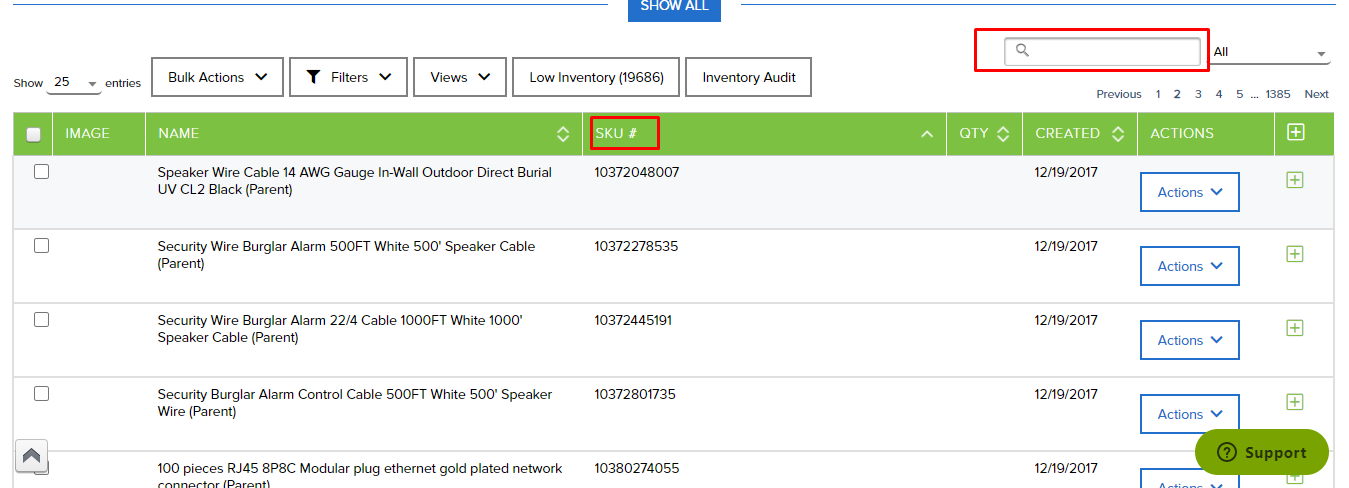Screen dimensions: 1349x488
Task: Go to Next page
Action: 1317,94
